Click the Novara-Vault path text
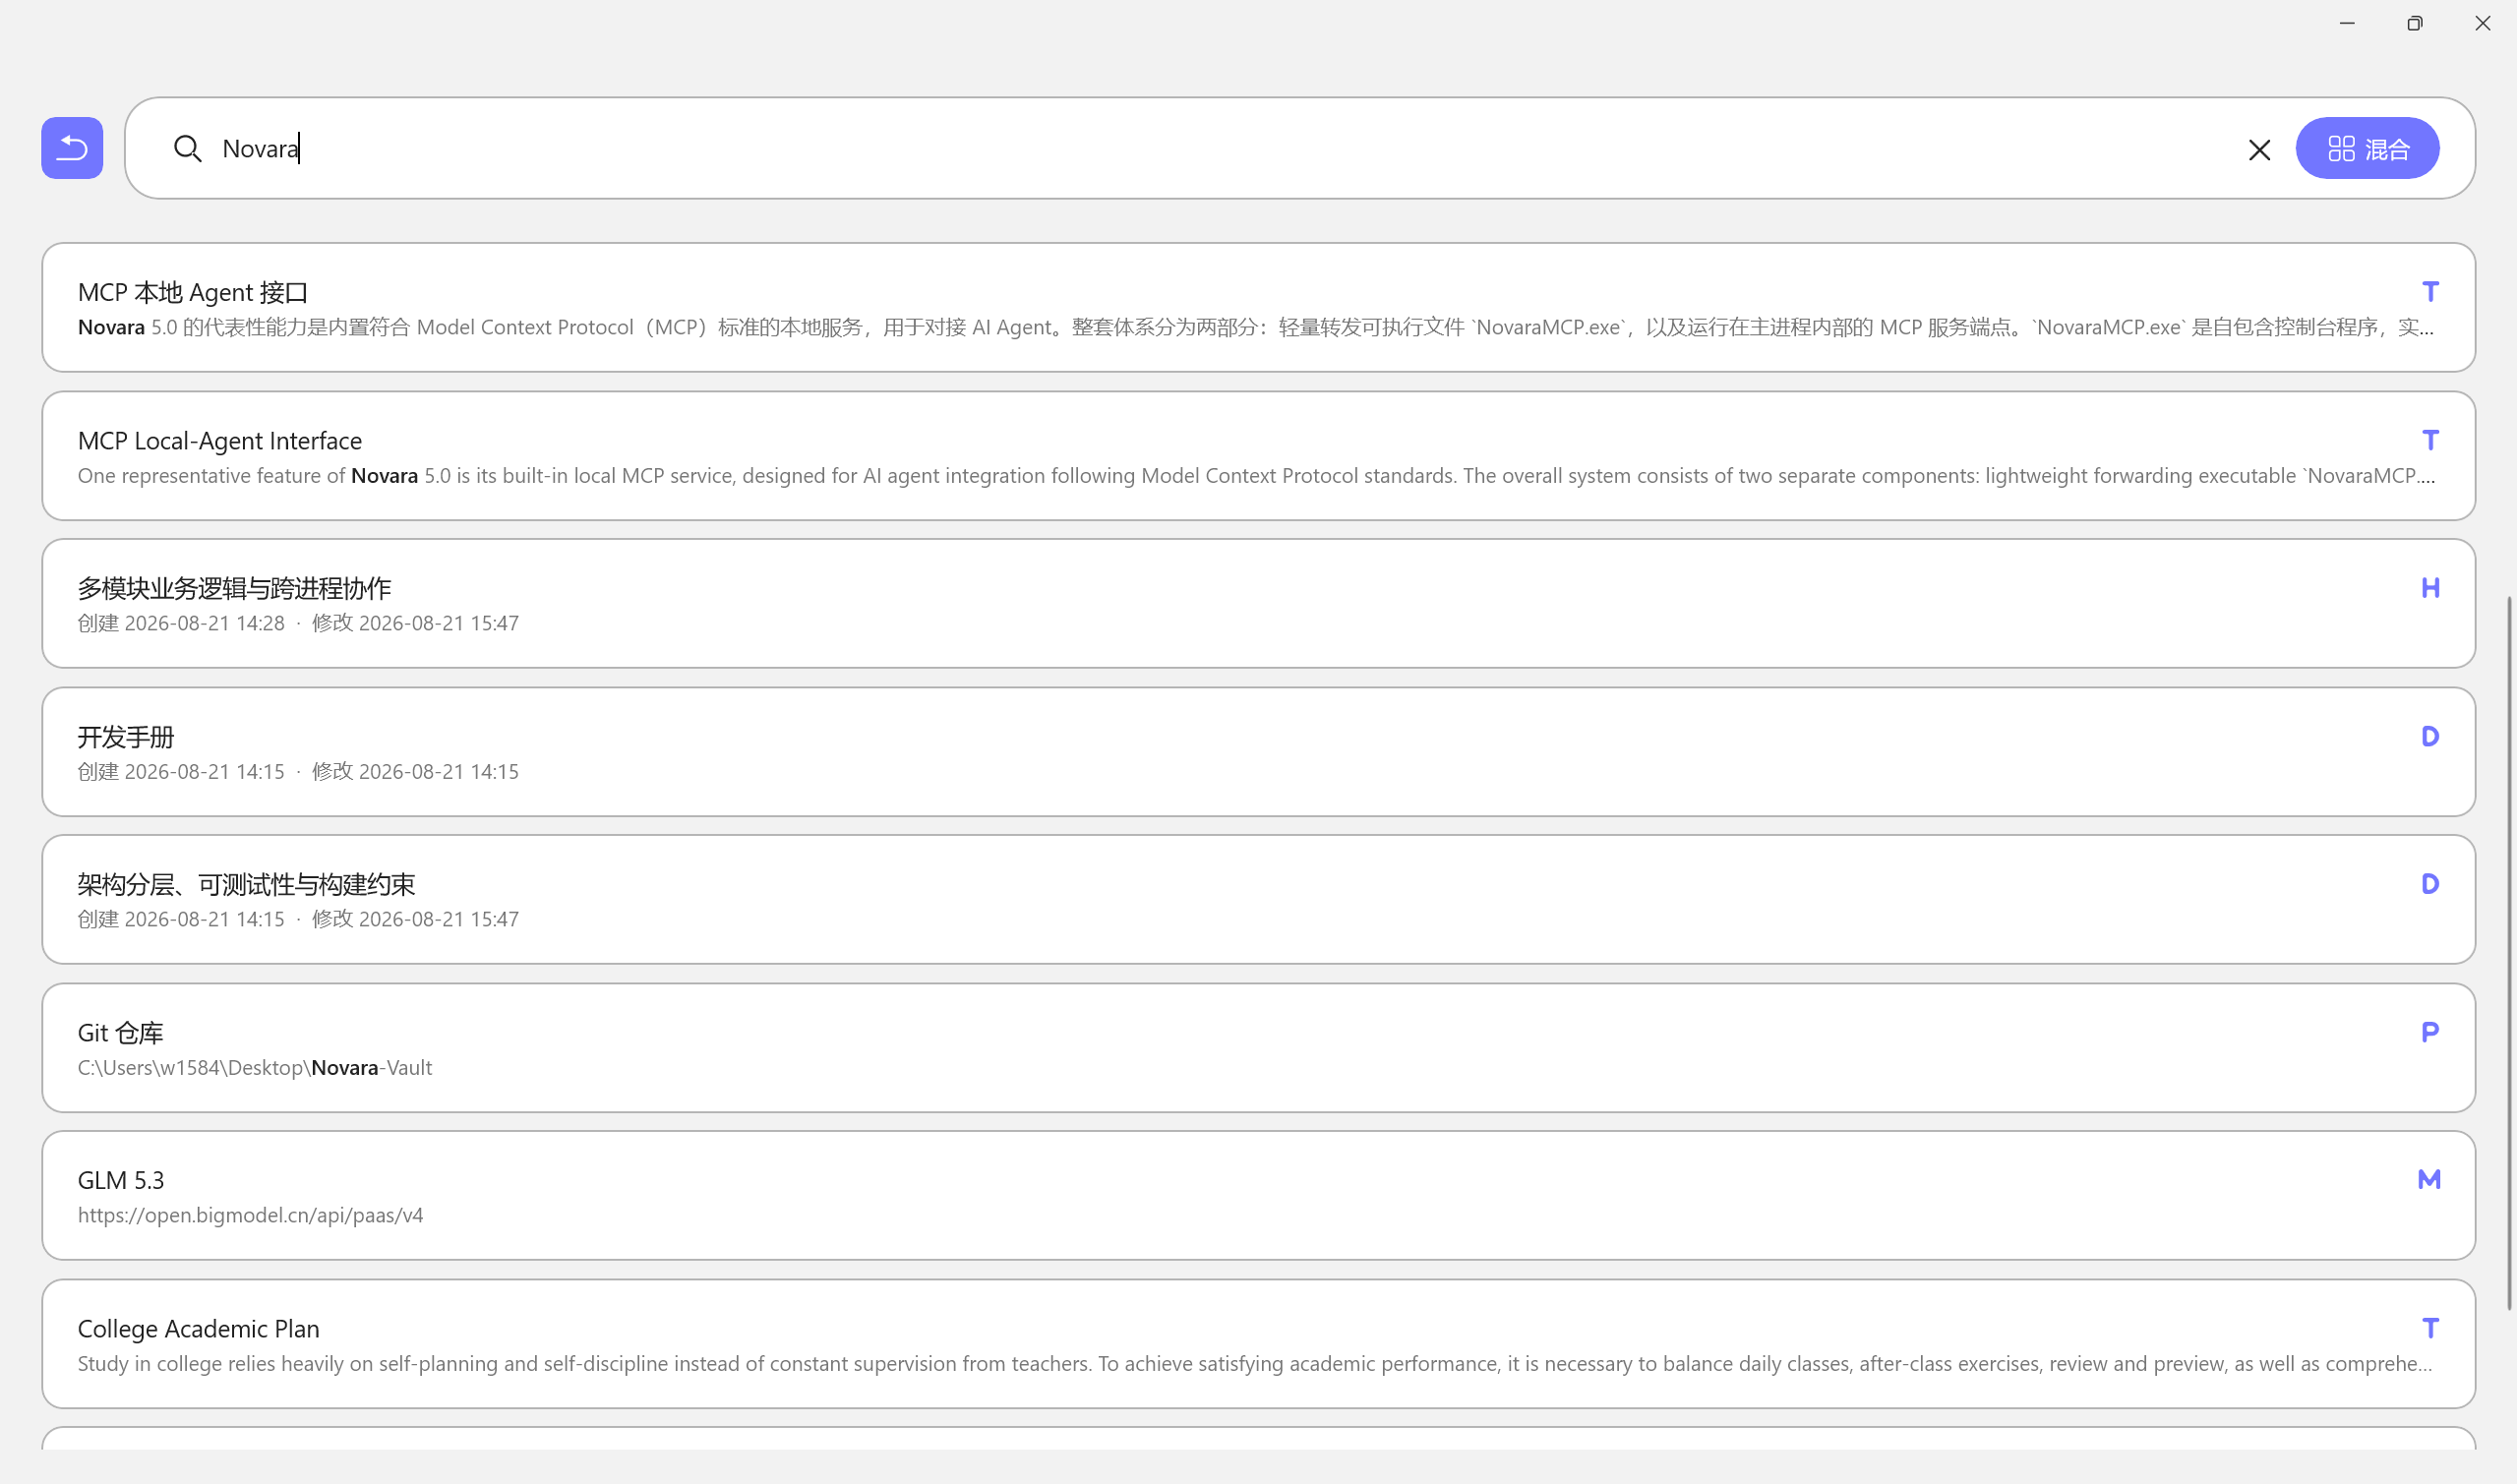The width and height of the screenshot is (2517, 1484). click(255, 1067)
